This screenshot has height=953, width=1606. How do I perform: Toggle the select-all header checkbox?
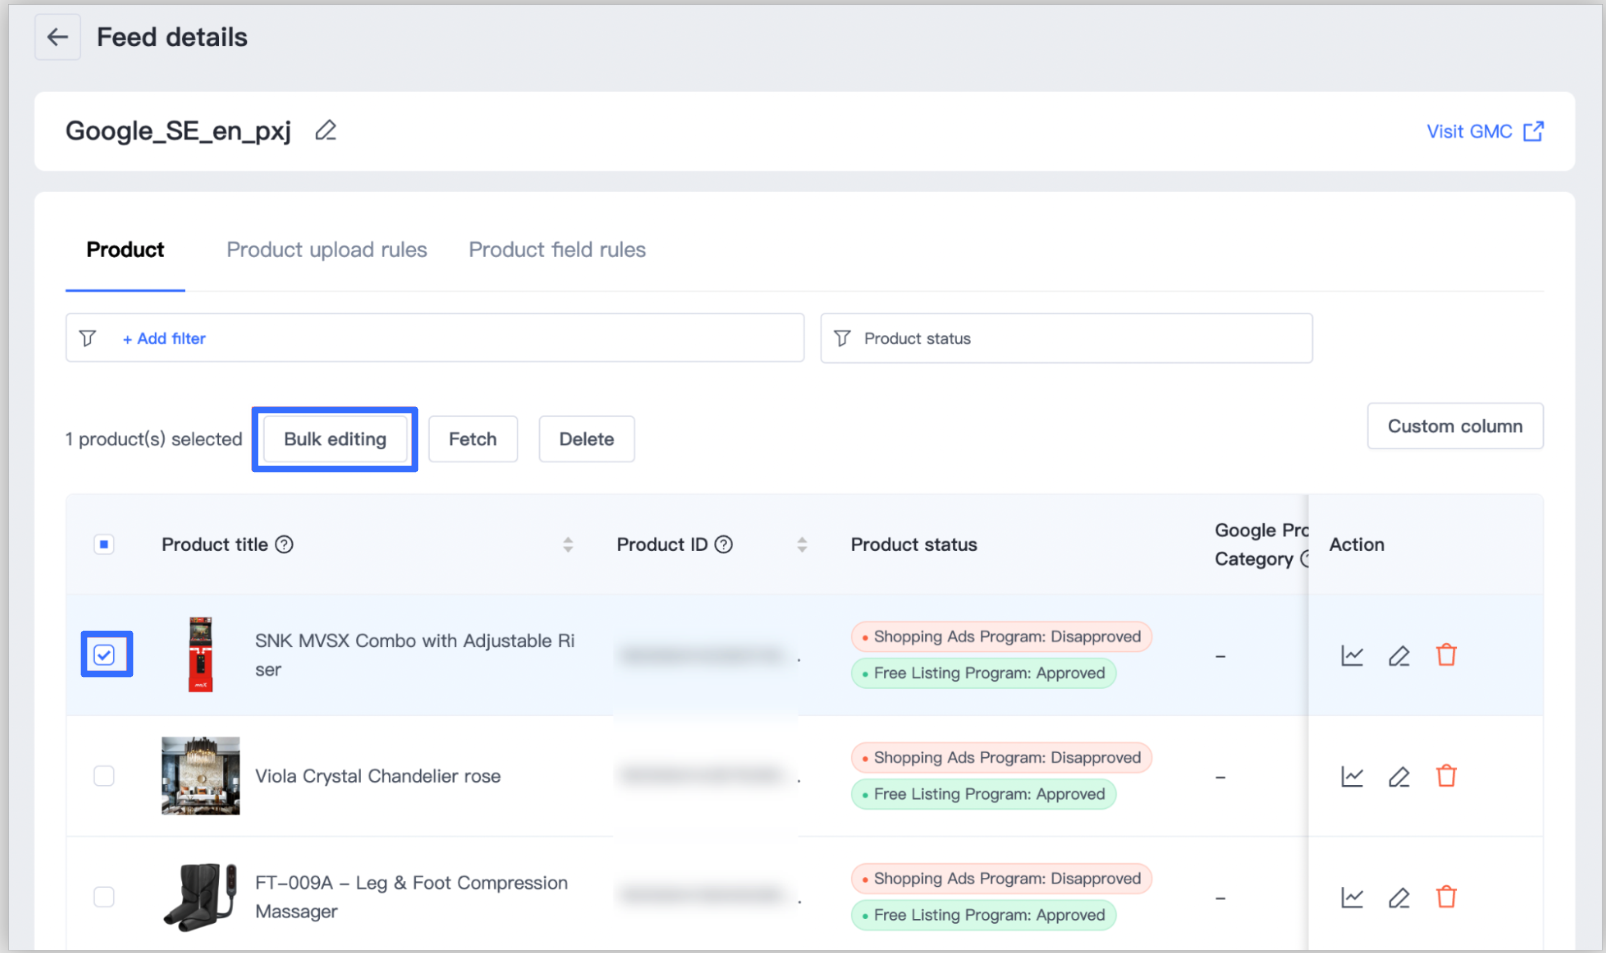click(104, 545)
